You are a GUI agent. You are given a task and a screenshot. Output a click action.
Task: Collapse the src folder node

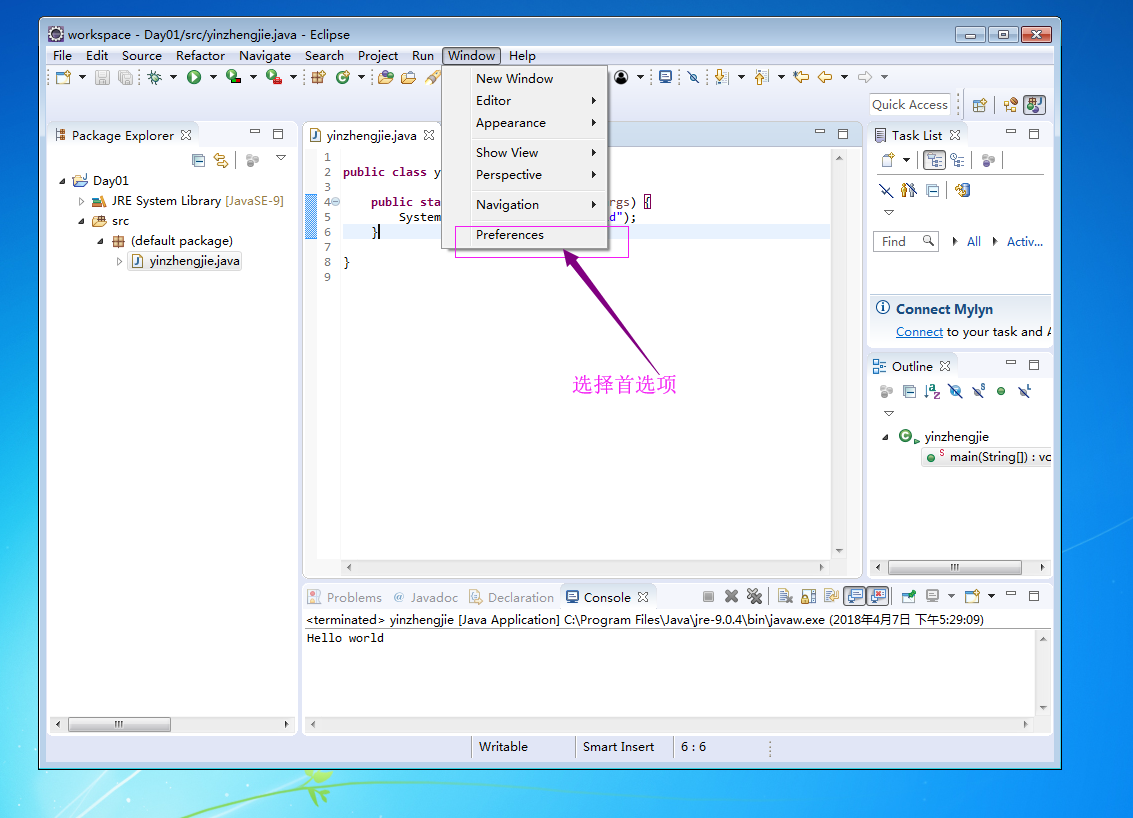[x=81, y=222]
